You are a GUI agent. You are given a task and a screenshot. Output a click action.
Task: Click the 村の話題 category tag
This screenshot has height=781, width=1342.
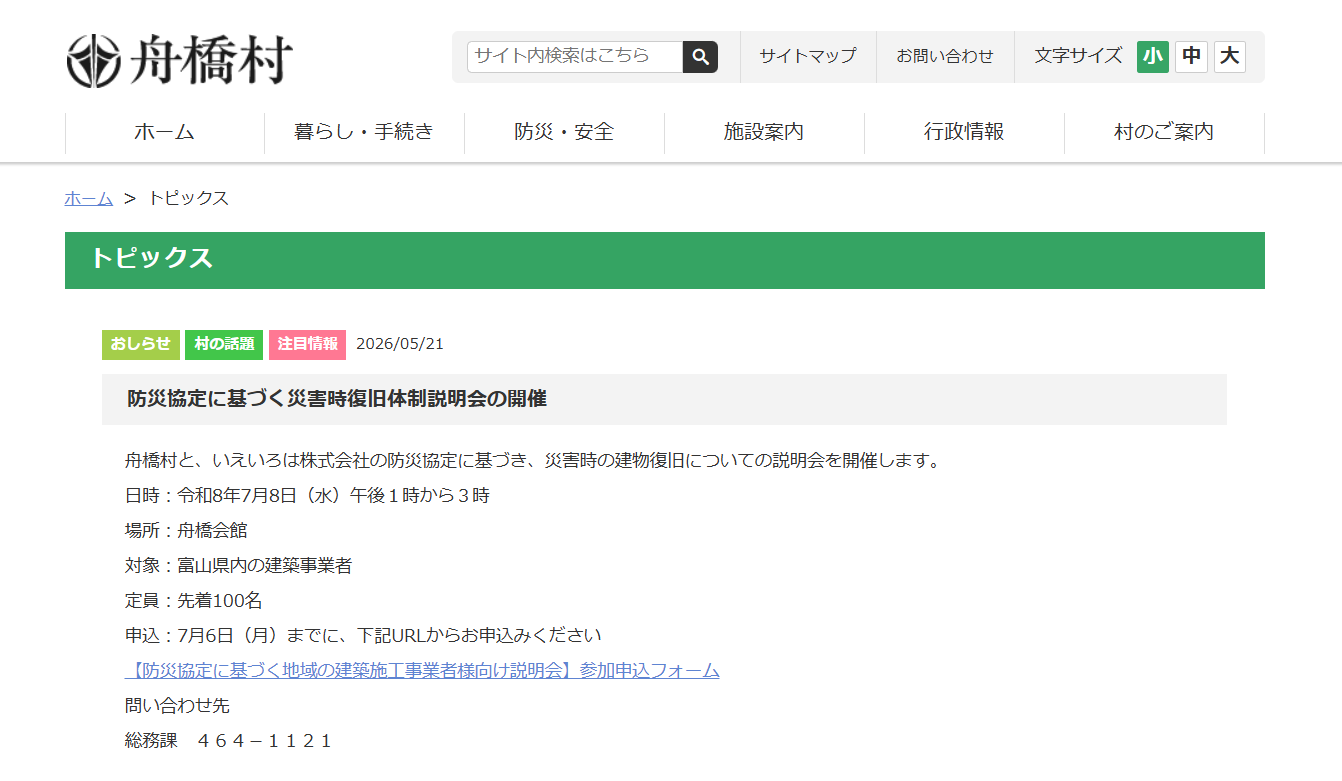click(x=224, y=344)
